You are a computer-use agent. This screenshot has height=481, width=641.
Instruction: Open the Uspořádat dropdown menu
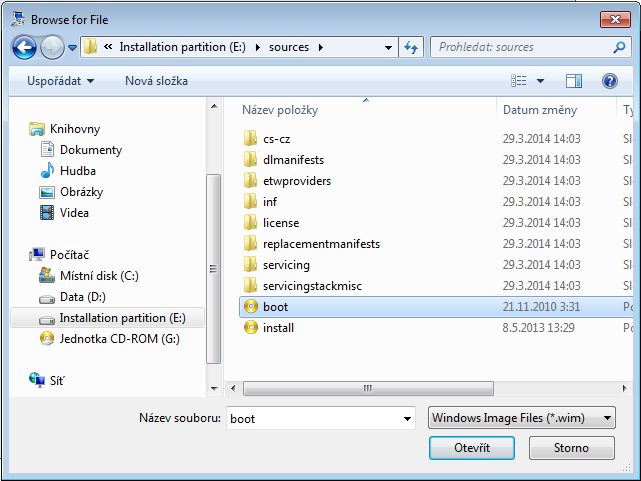(60, 81)
